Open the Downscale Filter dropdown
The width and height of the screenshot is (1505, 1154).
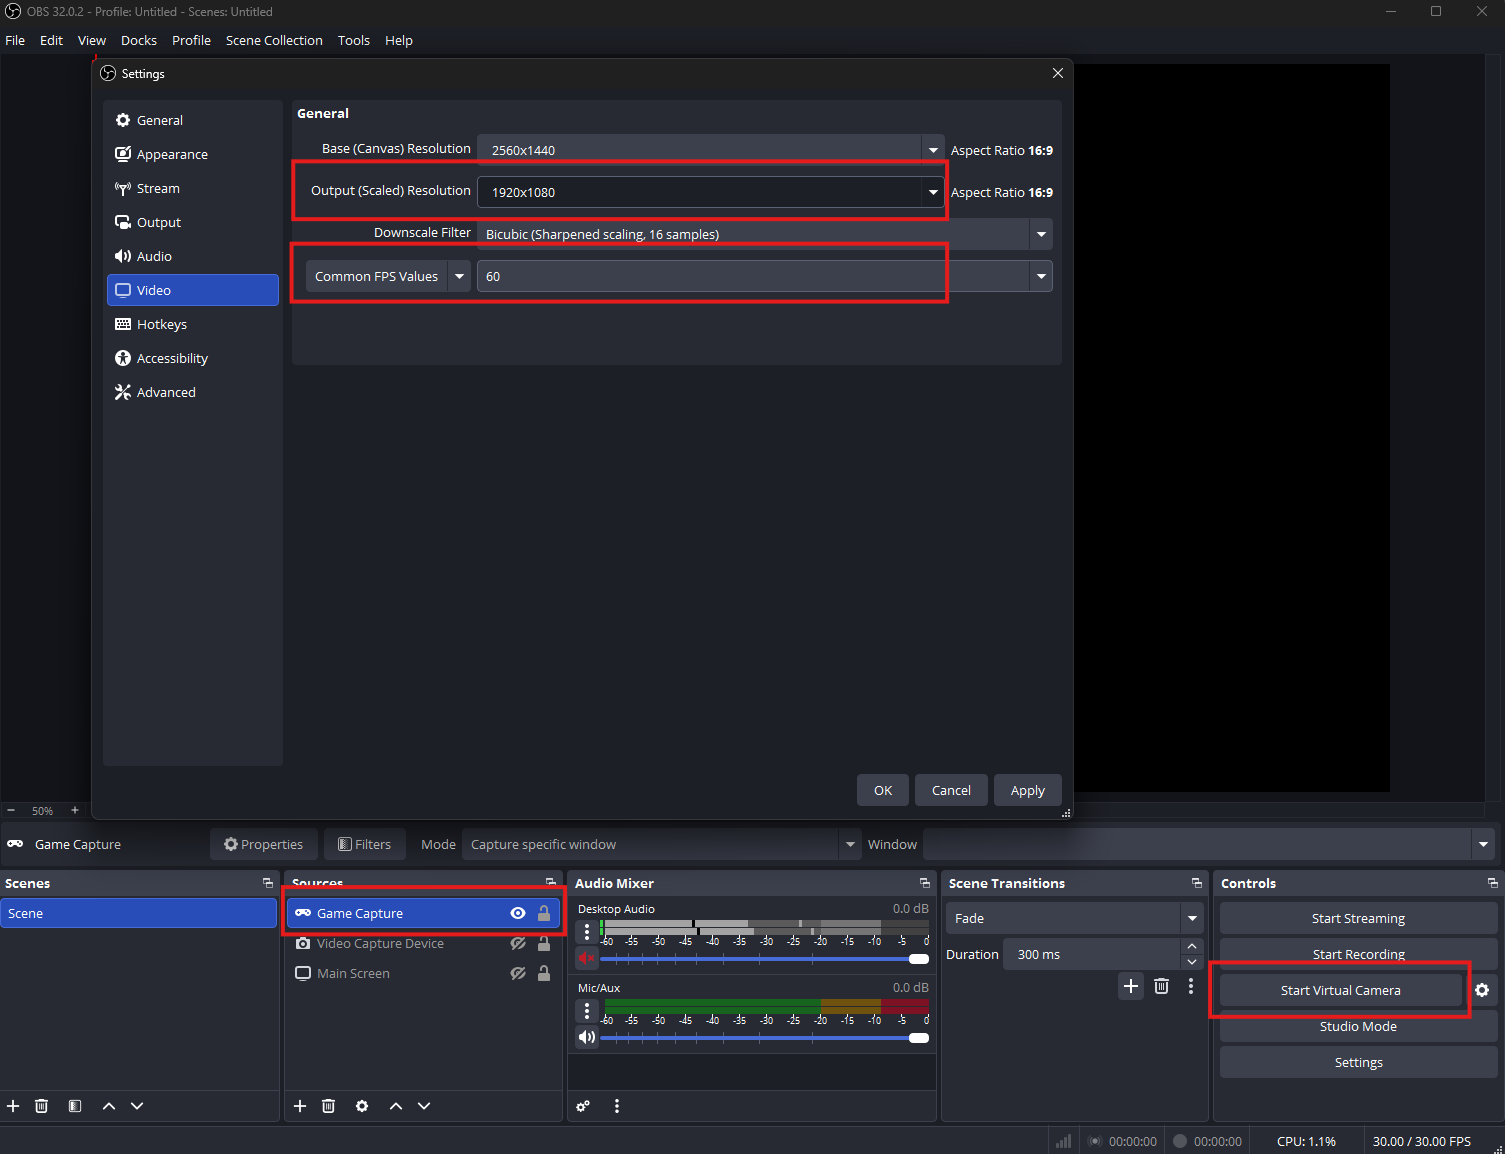[1041, 234]
